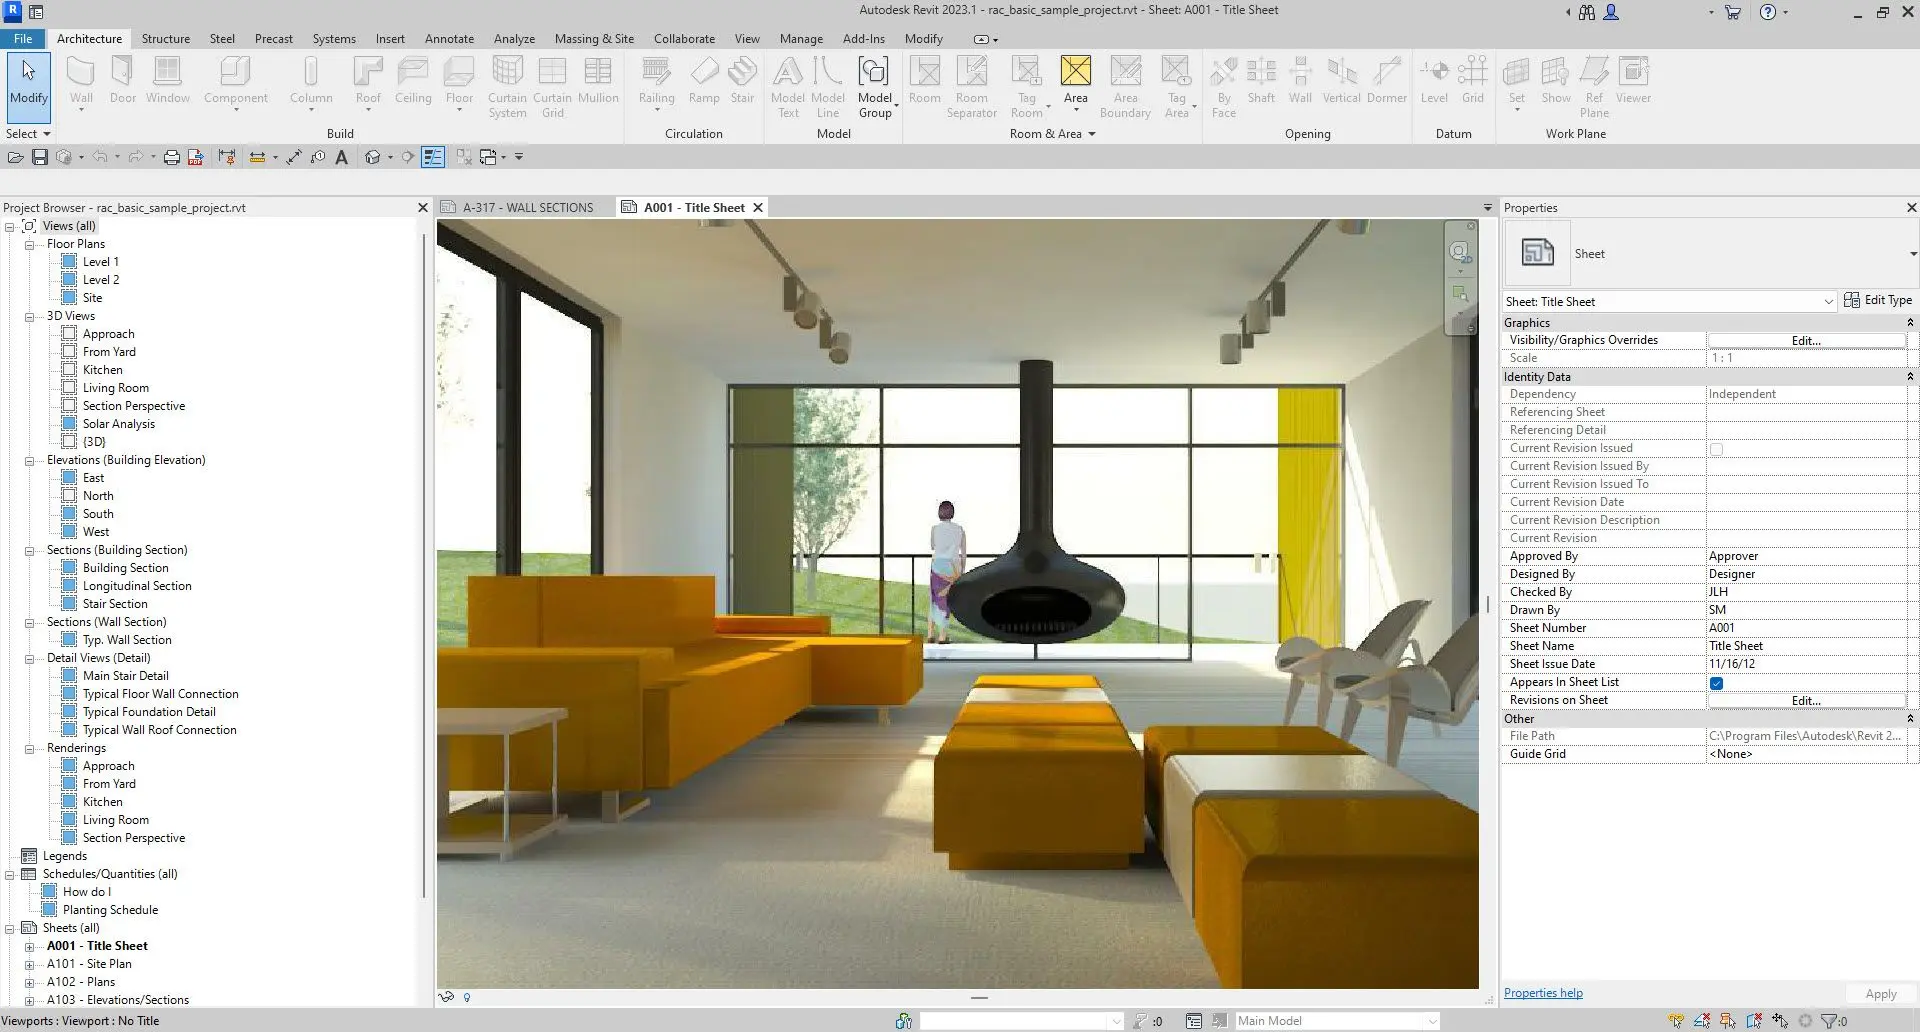Expand the A101 - Site Plan sheet node
Image resolution: width=1920 pixels, height=1032 pixels.
(30, 964)
